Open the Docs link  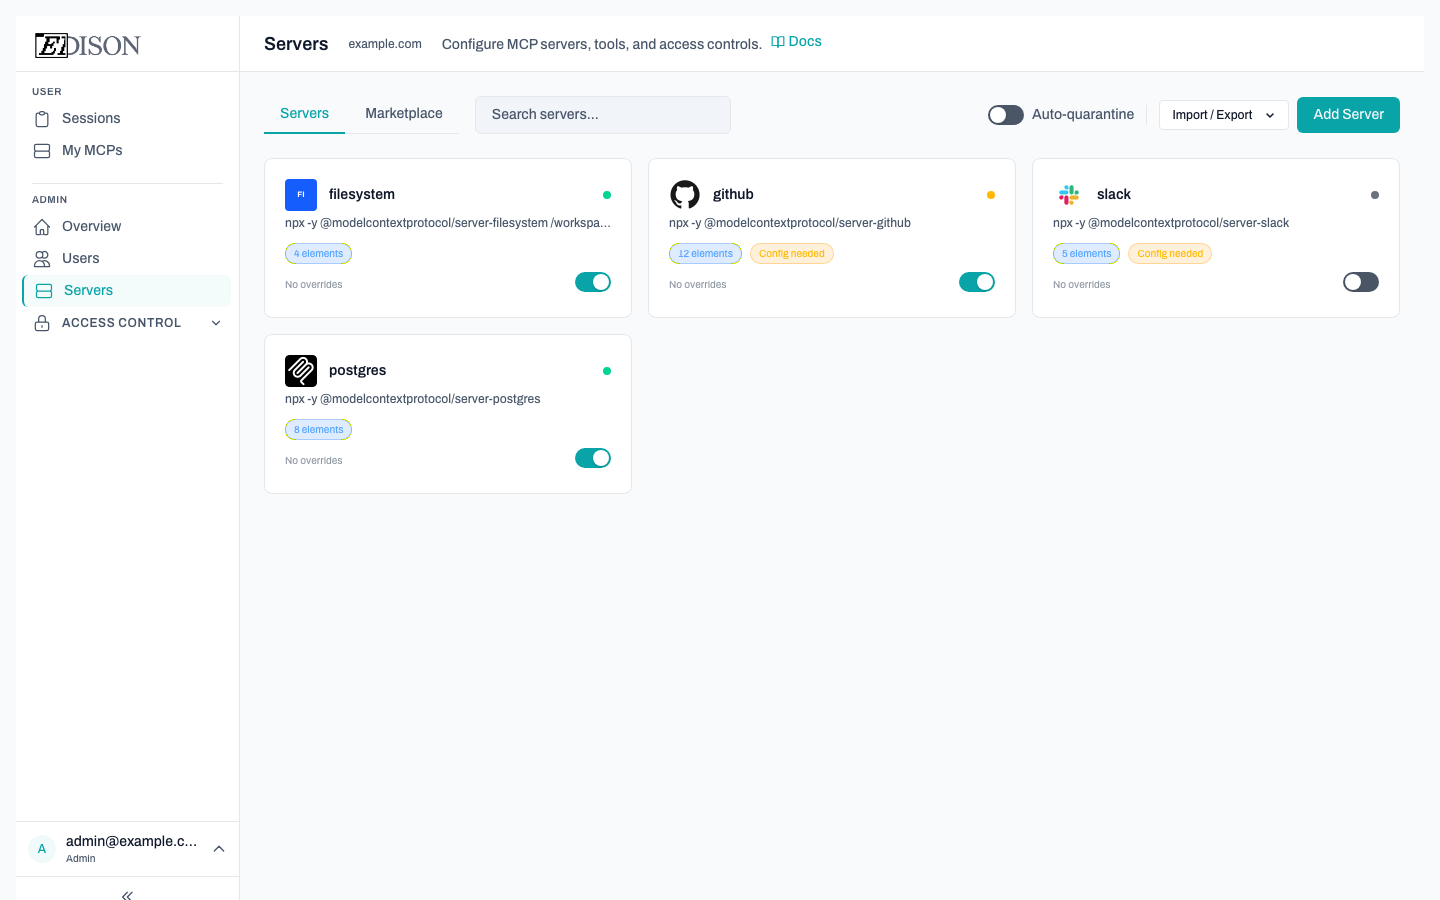coord(797,42)
